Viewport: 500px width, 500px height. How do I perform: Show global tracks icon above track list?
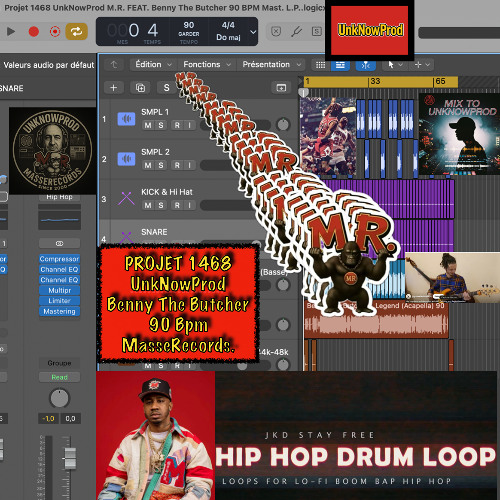[x=281, y=88]
